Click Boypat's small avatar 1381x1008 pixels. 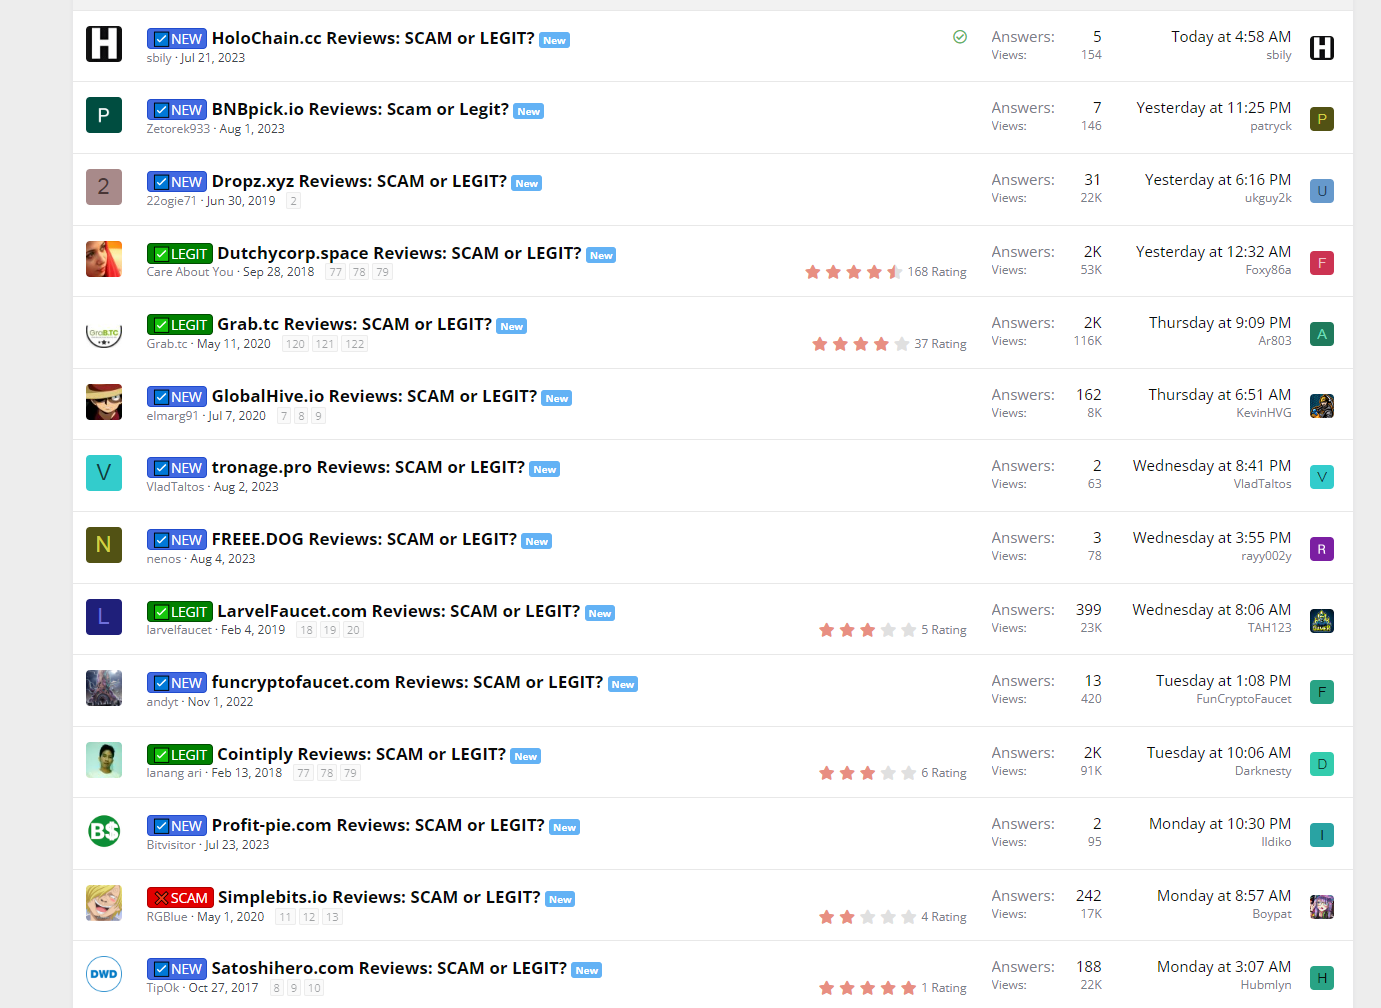1322,907
